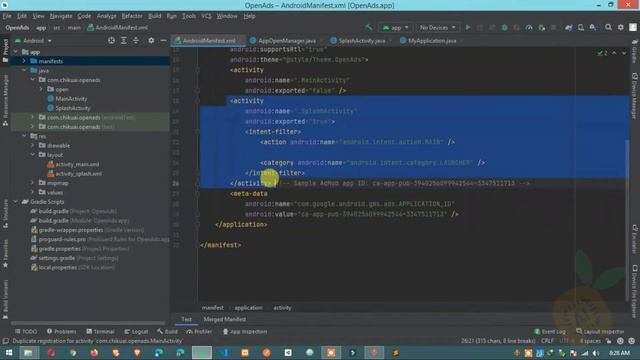Click Select Opened File target icon
The width and height of the screenshot is (640, 360).
(x=111, y=40)
